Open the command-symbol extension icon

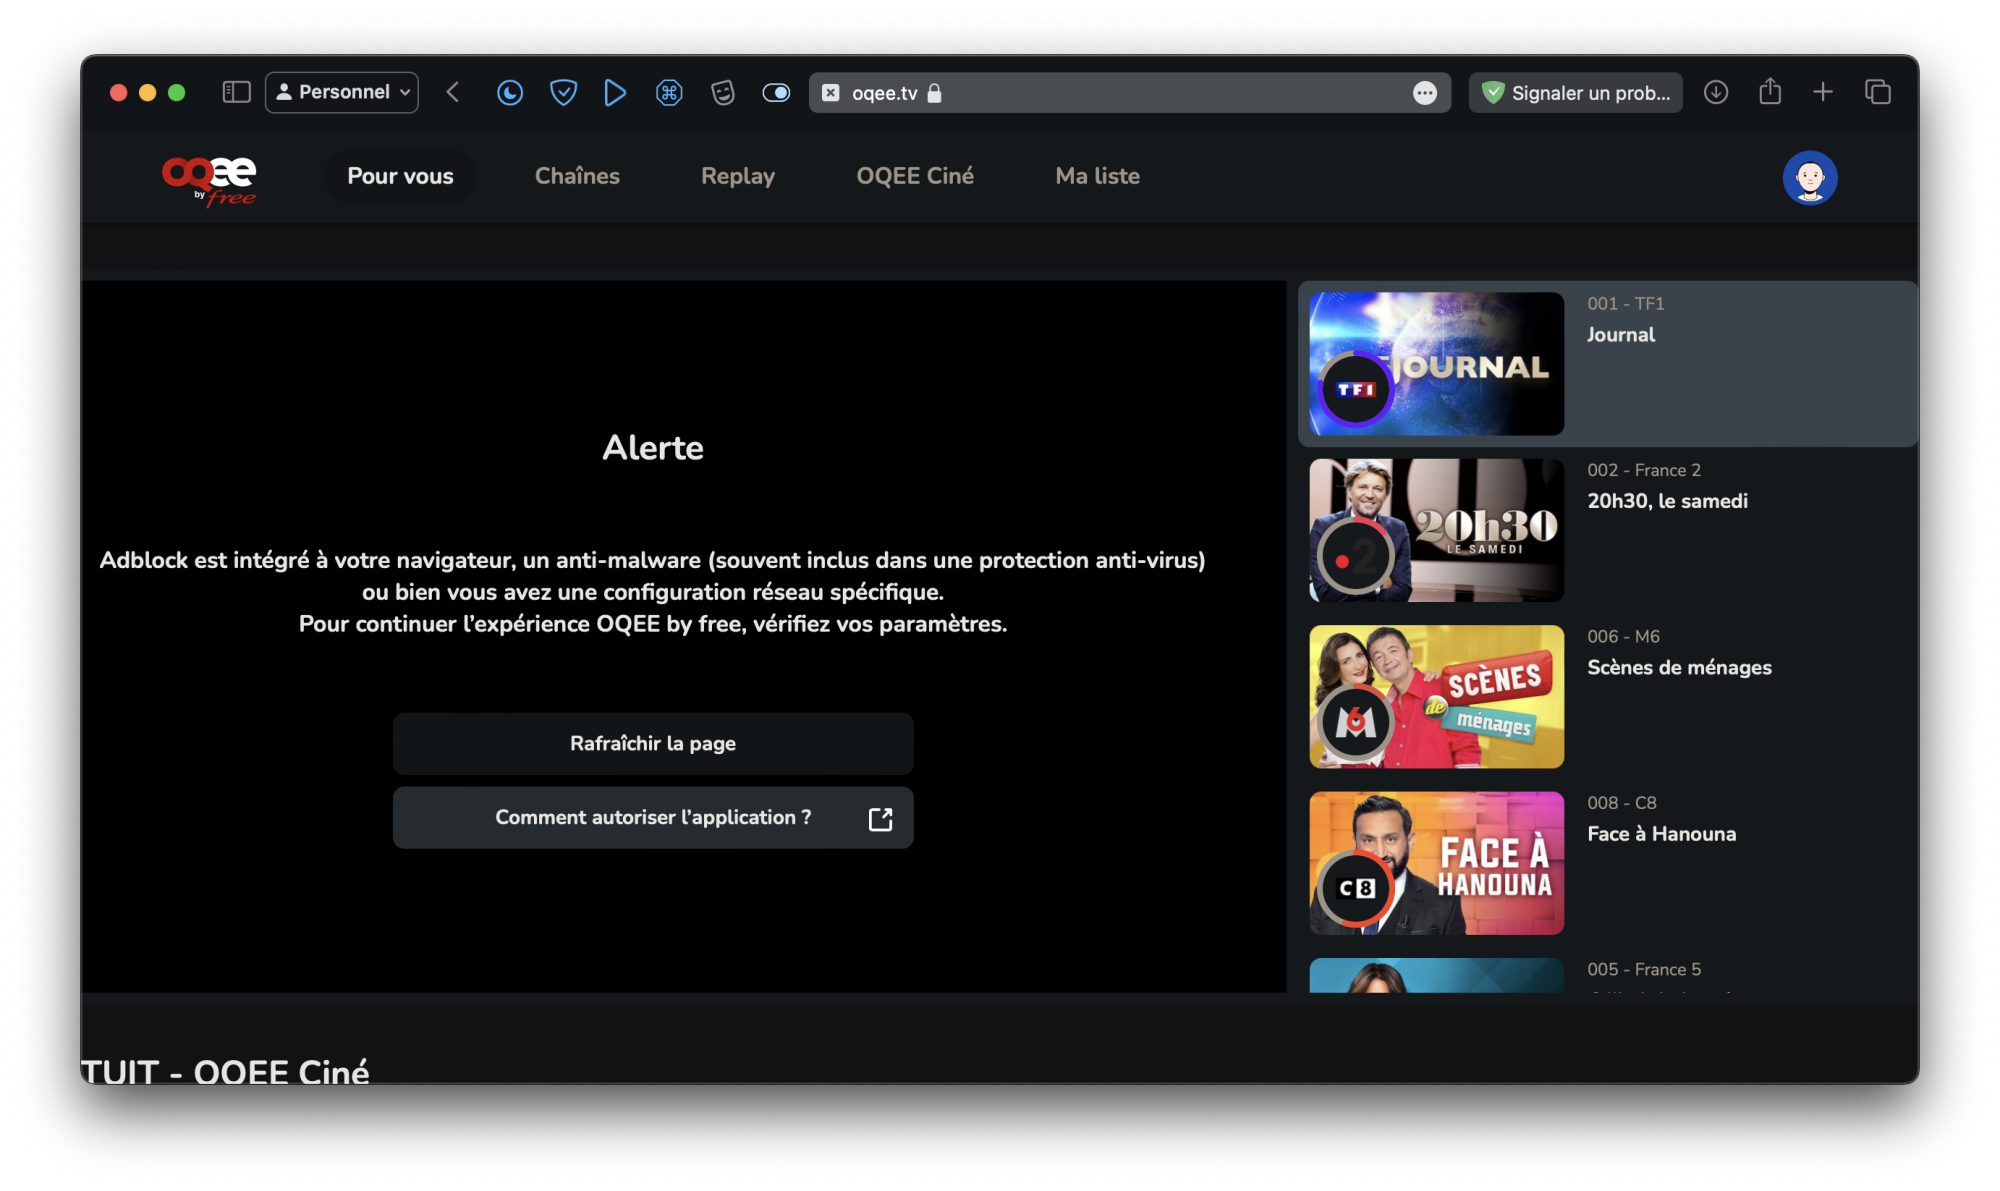tap(668, 92)
